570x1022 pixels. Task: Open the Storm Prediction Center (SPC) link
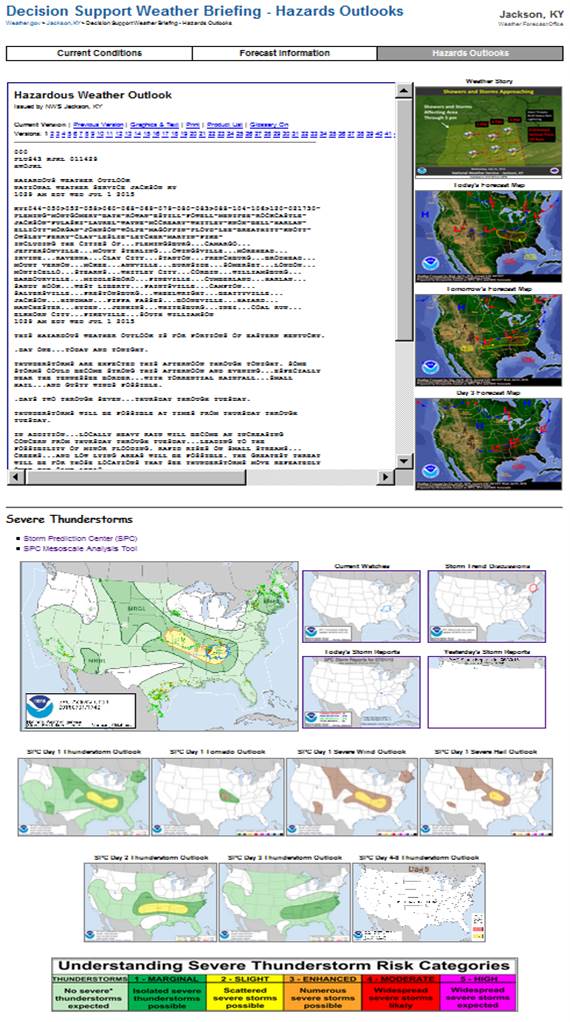coord(80,538)
